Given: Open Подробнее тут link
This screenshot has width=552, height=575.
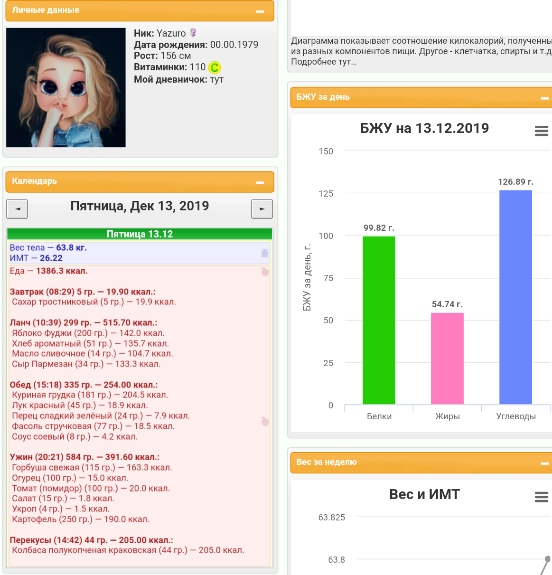Looking at the screenshot, I should click(323, 62).
